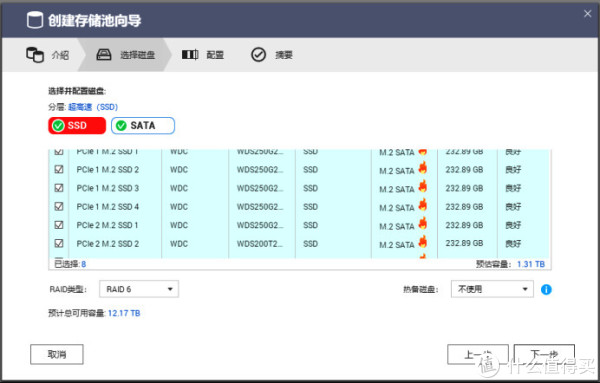Click flame icon in PCIe 1 M.2 SSD 3 row
Viewport: 600px width, 383px height.
[422, 186]
